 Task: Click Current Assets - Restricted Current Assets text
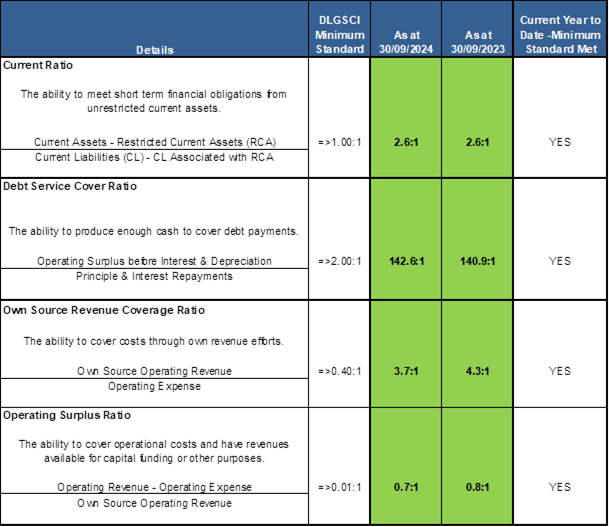[x=155, y=142]
